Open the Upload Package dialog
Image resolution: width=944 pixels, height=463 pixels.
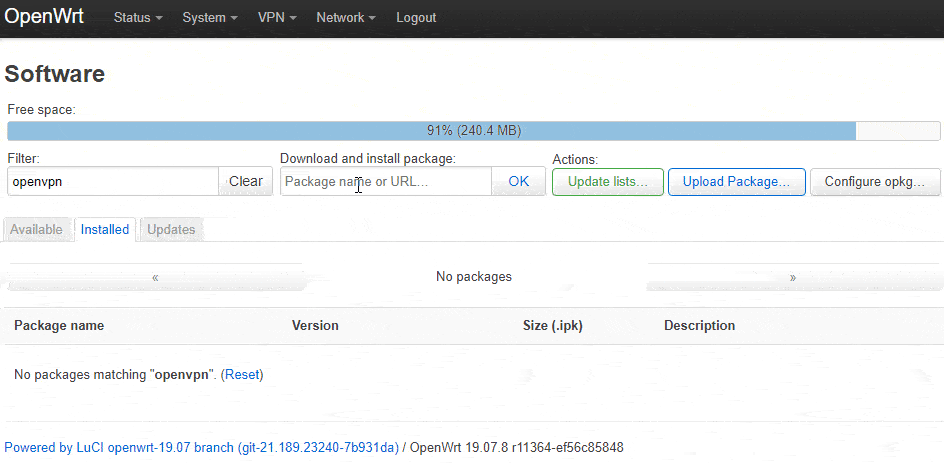[736, 182]
